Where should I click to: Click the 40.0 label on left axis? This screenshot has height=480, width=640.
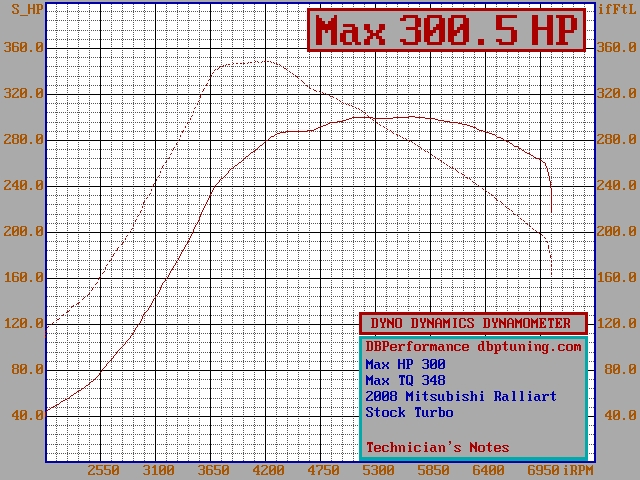pos(26,415)
